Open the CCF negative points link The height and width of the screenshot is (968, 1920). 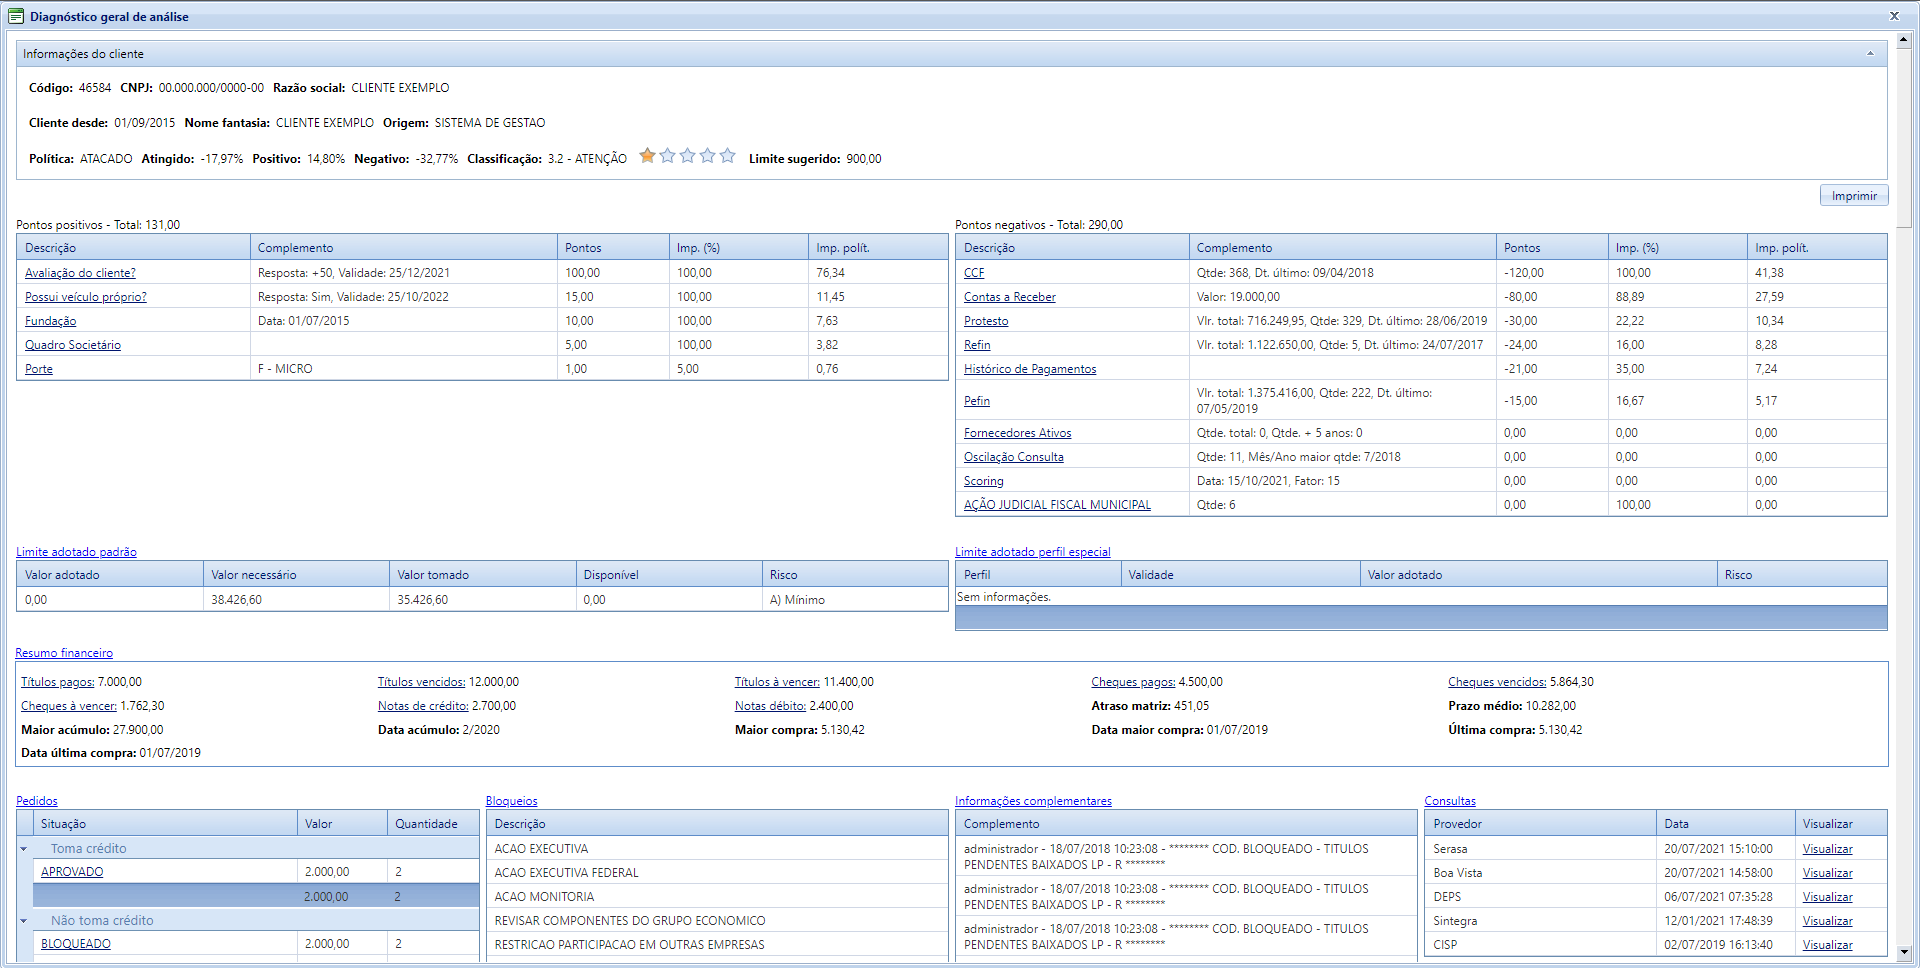[x=974, y=273]
